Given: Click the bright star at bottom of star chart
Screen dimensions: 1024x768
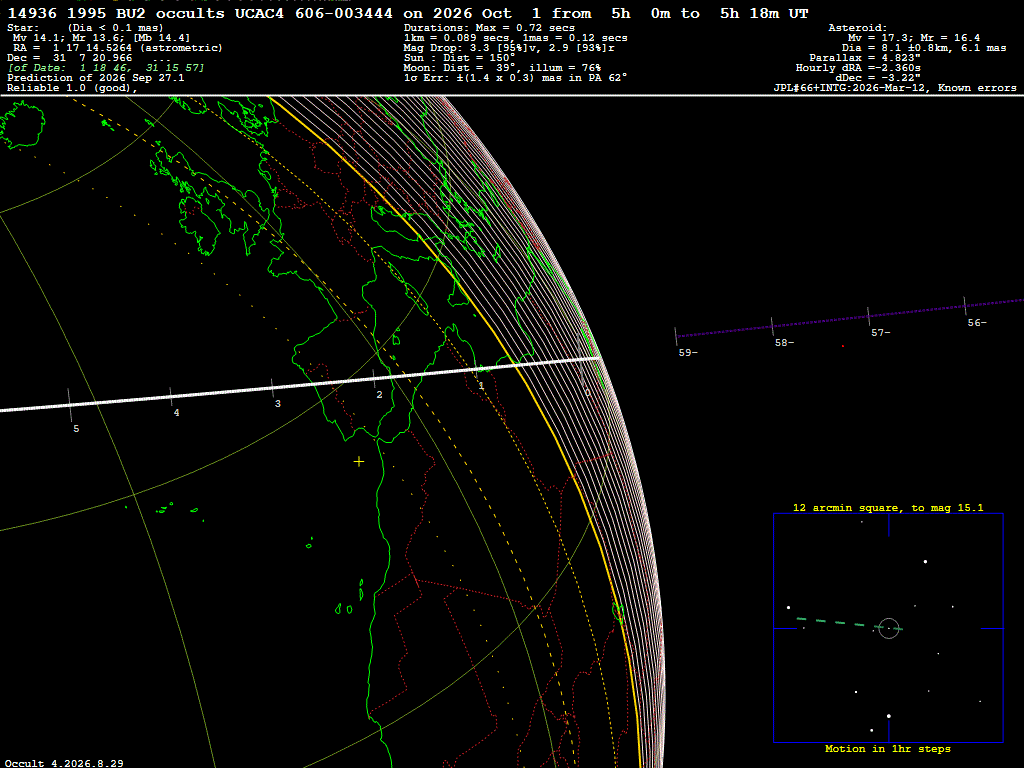Looking at the screenshot, I should click(x=889, y=716).
